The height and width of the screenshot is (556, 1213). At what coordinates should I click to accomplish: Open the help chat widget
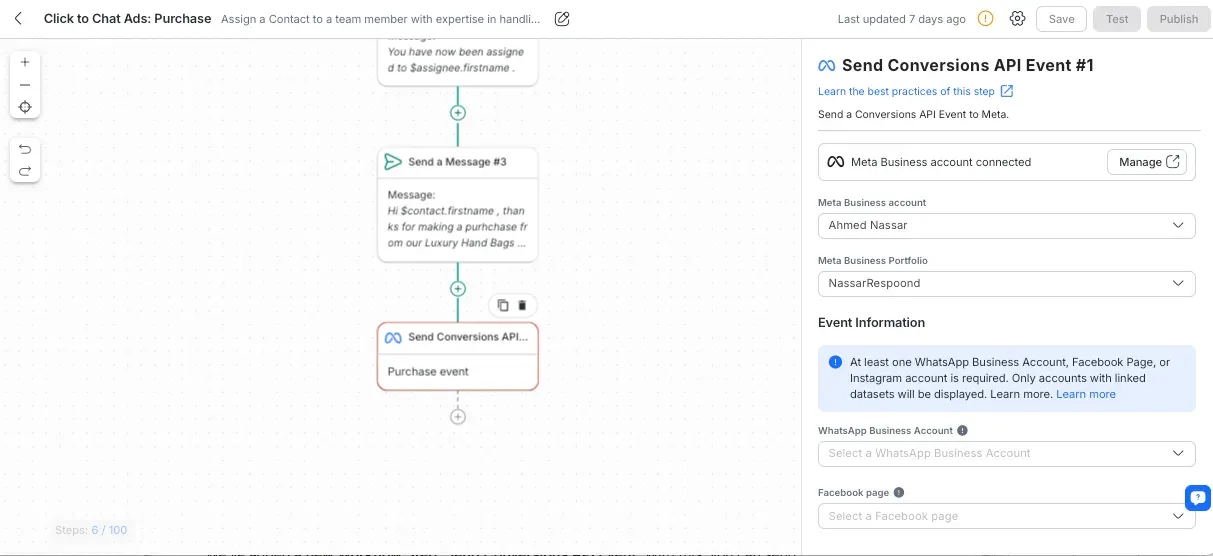pos(1197,497)
